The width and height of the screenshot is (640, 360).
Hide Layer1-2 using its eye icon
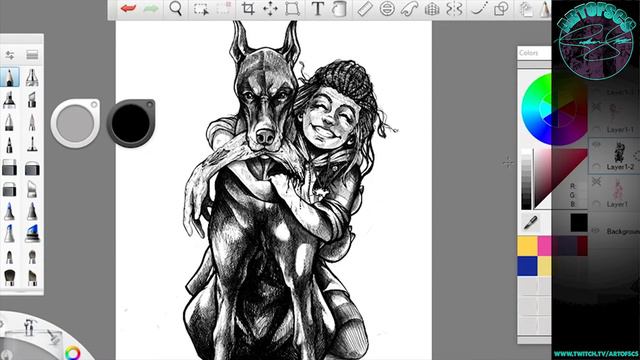click(x=596, y=144)
